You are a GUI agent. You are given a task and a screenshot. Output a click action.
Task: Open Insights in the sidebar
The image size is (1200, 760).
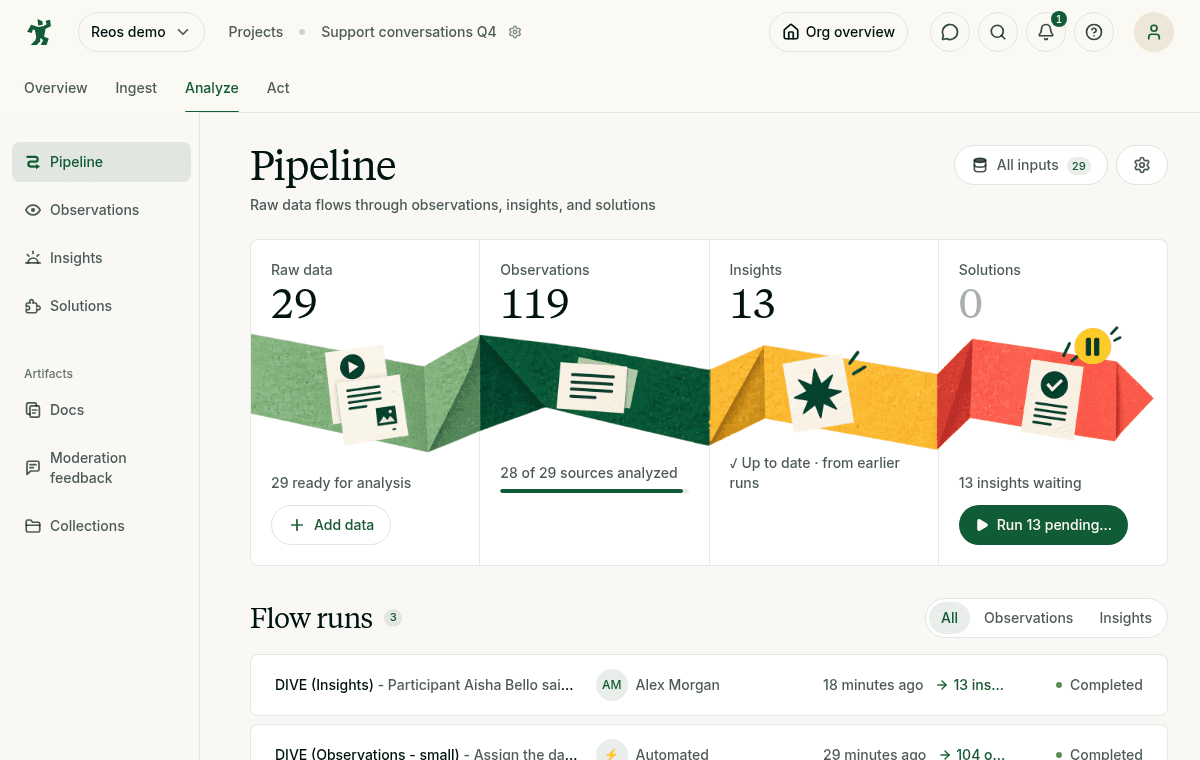101,258
